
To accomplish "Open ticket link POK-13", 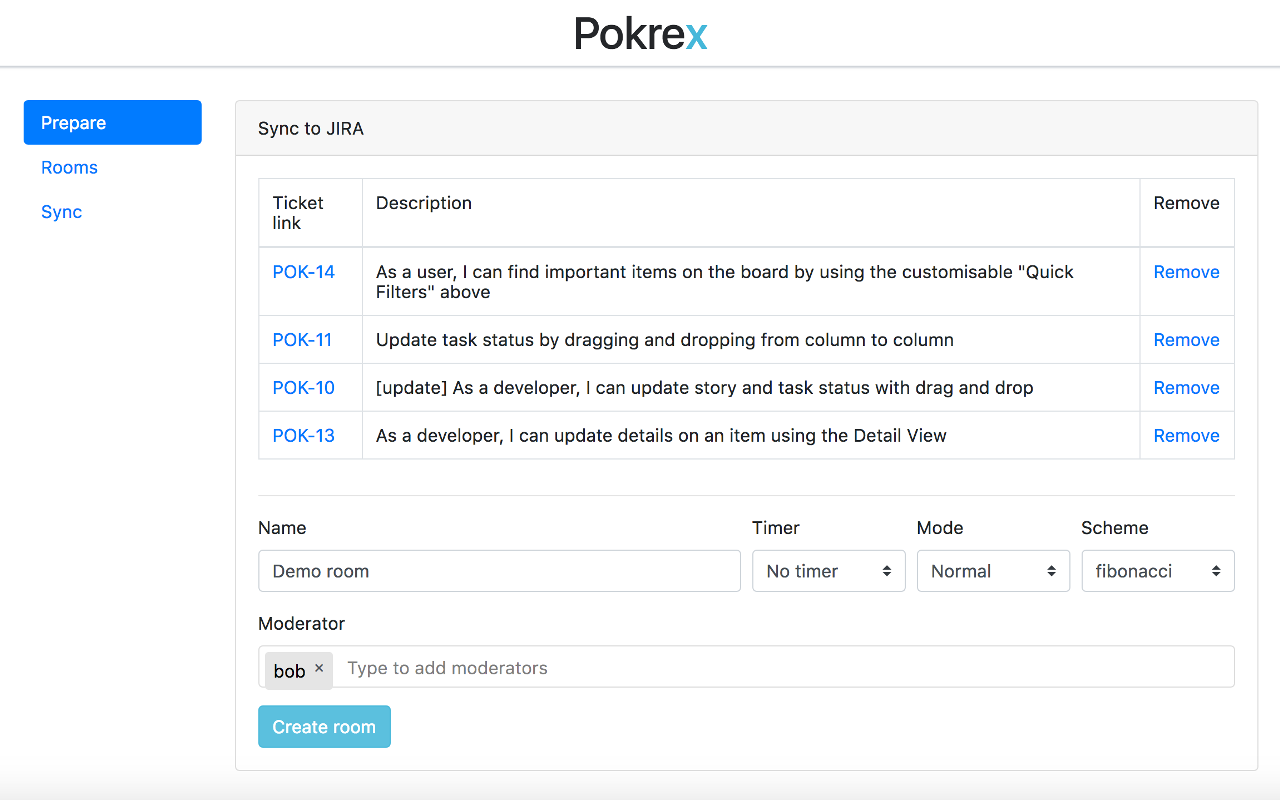I will click(304, 436).
